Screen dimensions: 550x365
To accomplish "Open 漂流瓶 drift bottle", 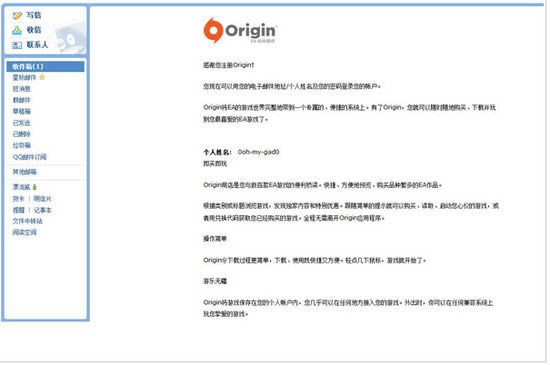I will coord(21,187).
